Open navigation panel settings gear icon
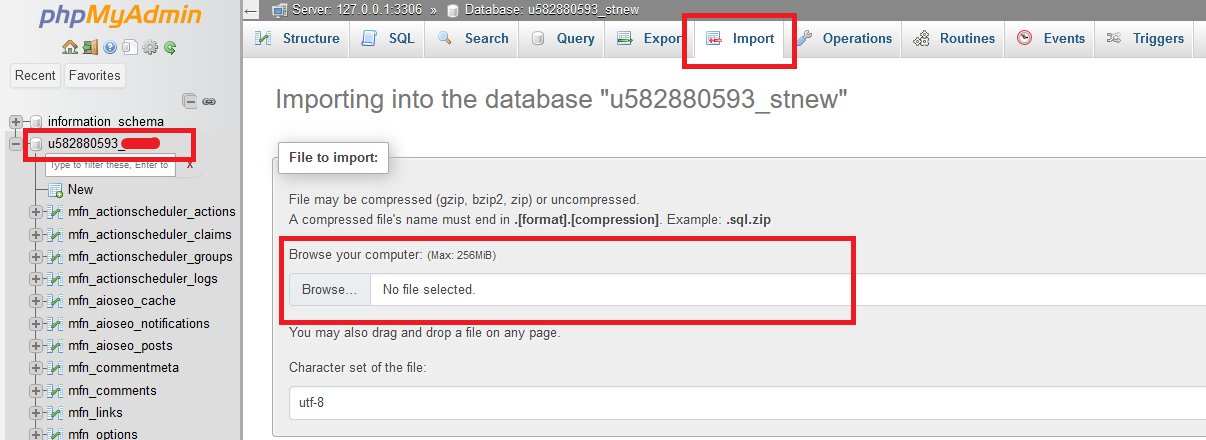The width and height of the screenshot is (1206, 440). [150, 47]
